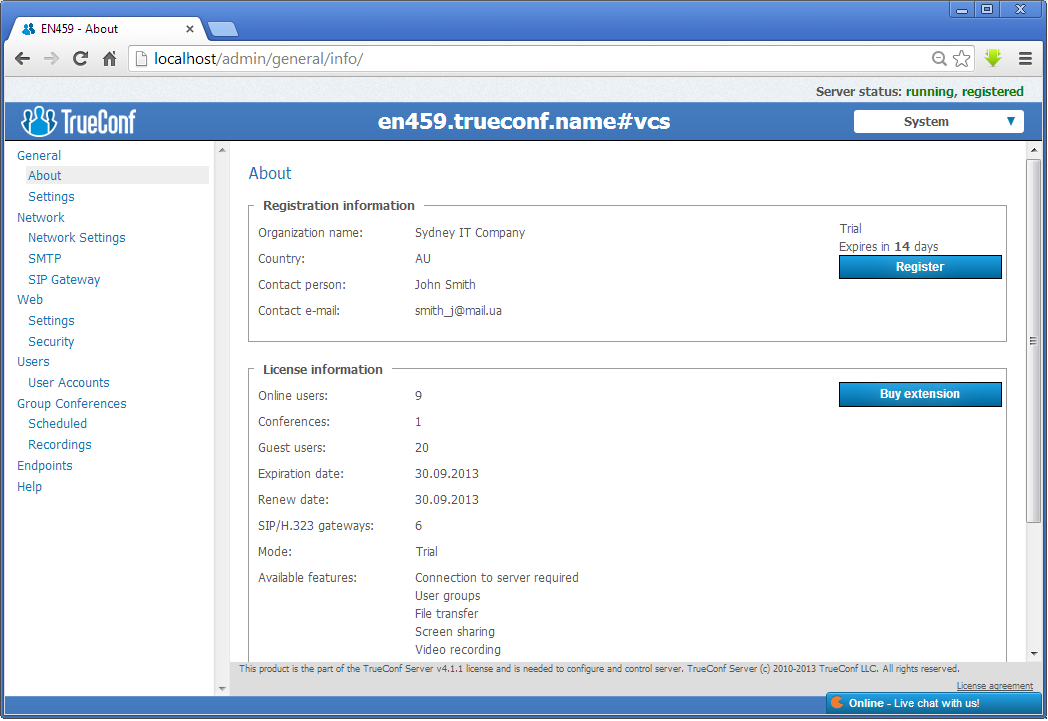Open Network Settings in the sidebar
This screenshot has width=1048, height=721.
tap(77, 238)
